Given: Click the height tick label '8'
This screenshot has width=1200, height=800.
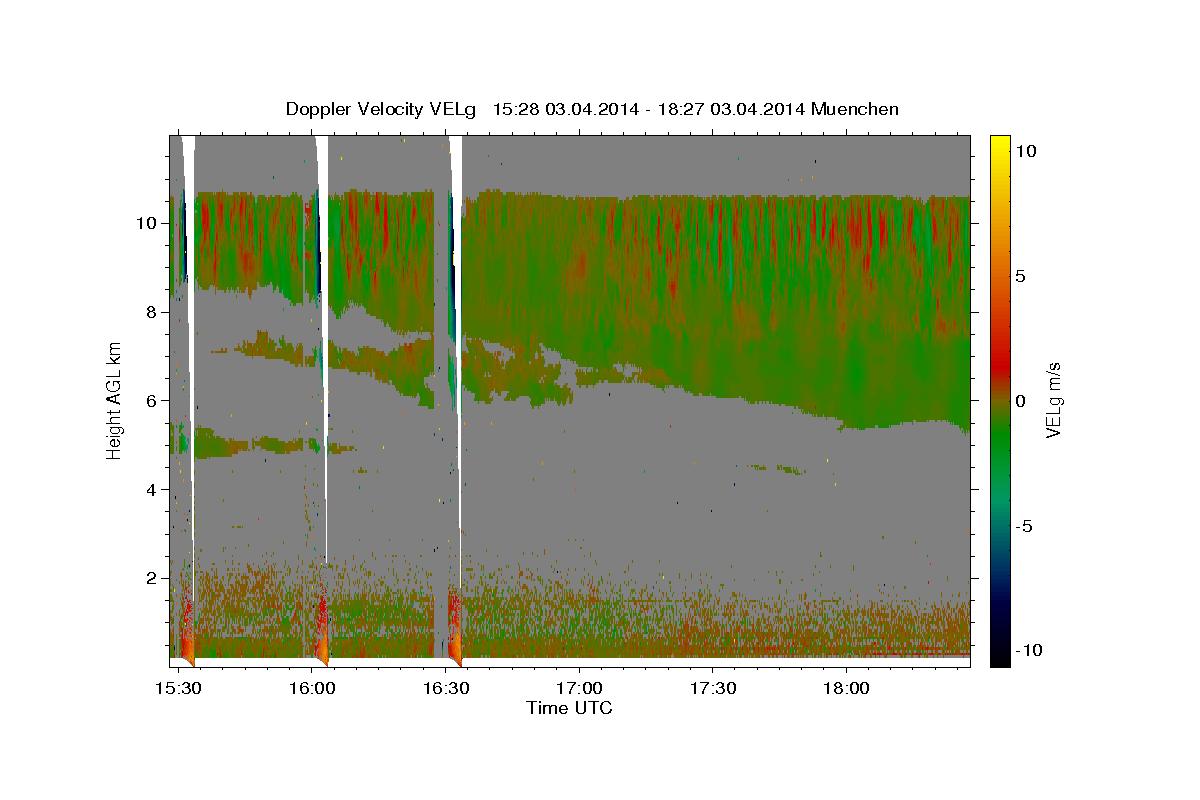Looking at the screenshot, I should tap(153, 312).
